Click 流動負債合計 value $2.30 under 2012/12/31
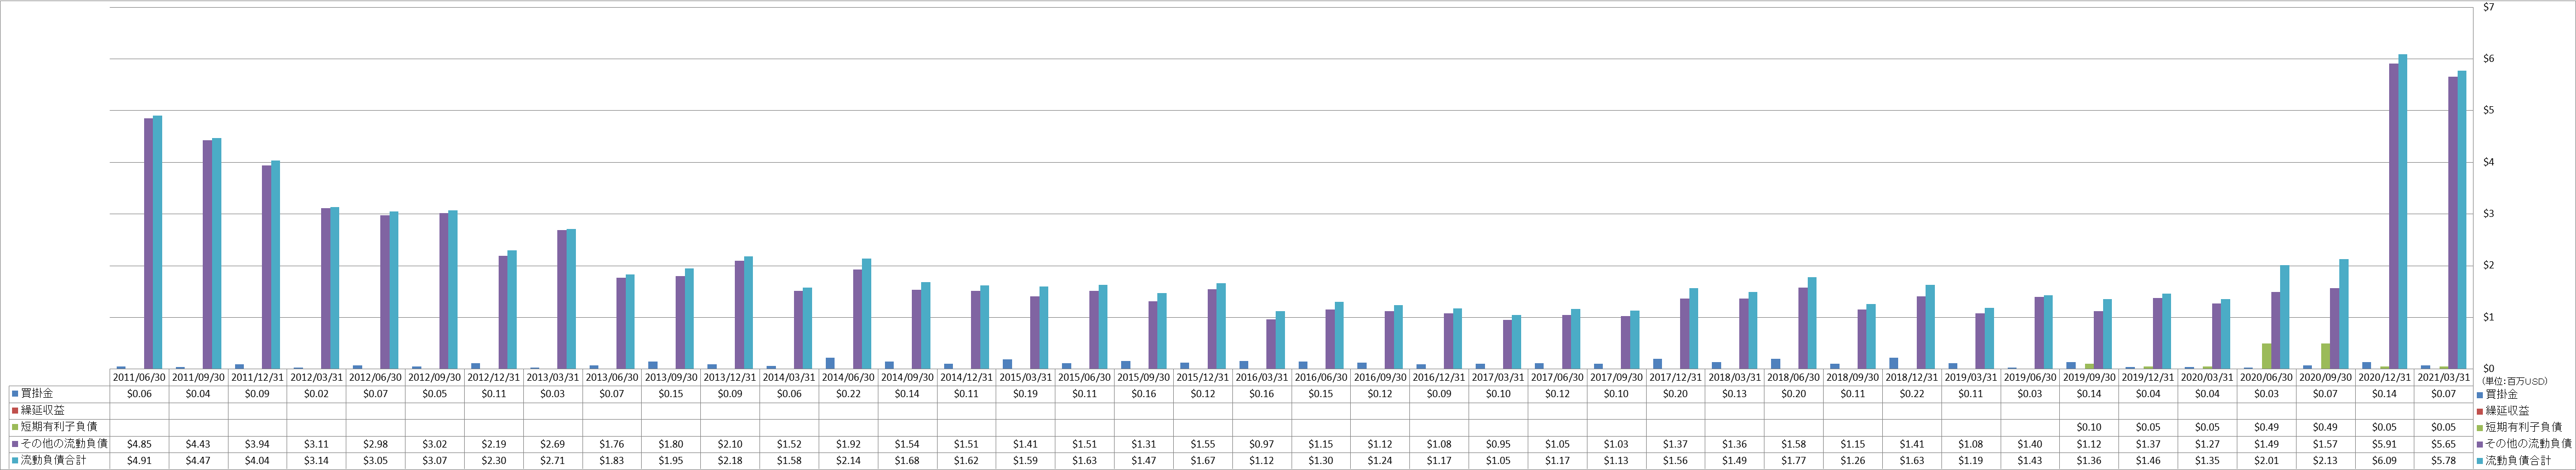Image resolution: width=2576 pixels, height=470 pixels. coord(493,460)
